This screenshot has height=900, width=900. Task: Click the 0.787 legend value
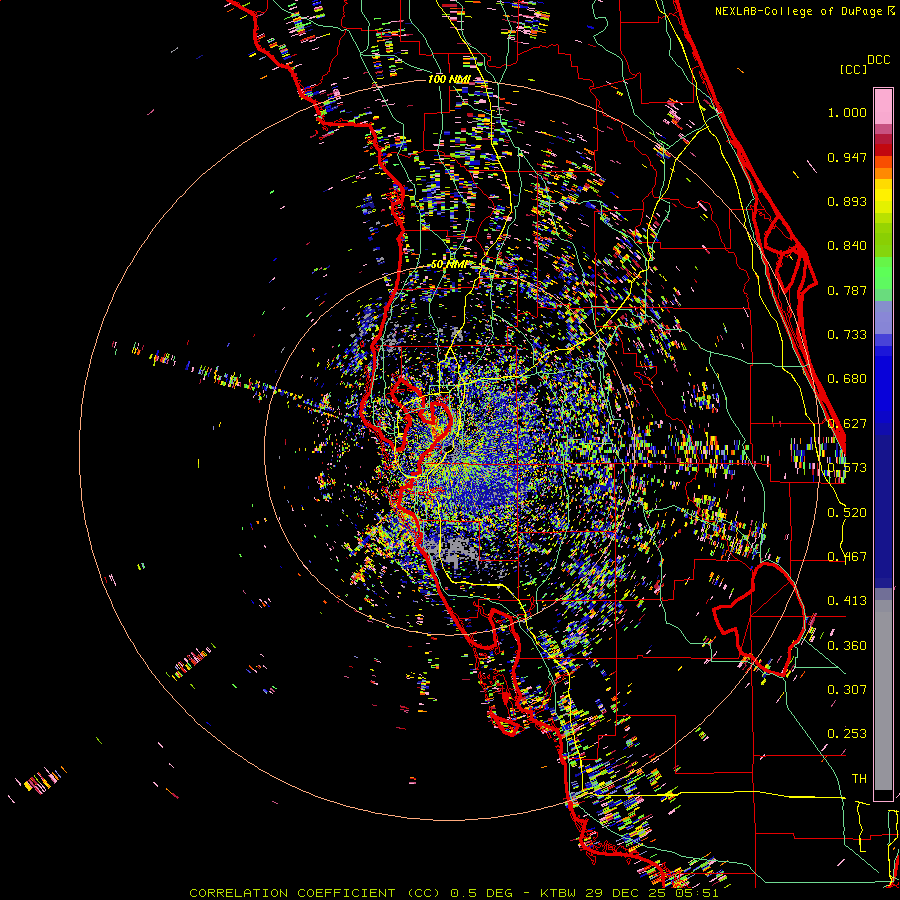847,290
